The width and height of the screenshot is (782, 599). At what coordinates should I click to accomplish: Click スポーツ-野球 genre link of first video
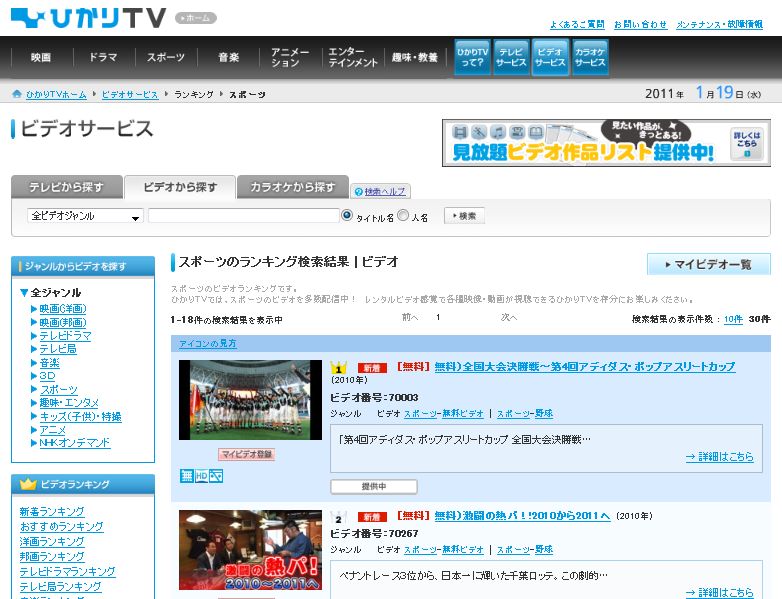[525, 413]
